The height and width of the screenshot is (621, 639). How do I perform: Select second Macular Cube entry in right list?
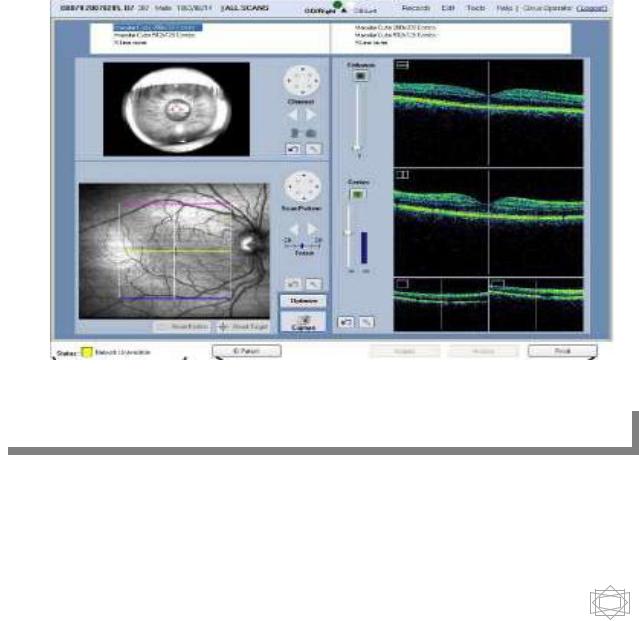395,35
